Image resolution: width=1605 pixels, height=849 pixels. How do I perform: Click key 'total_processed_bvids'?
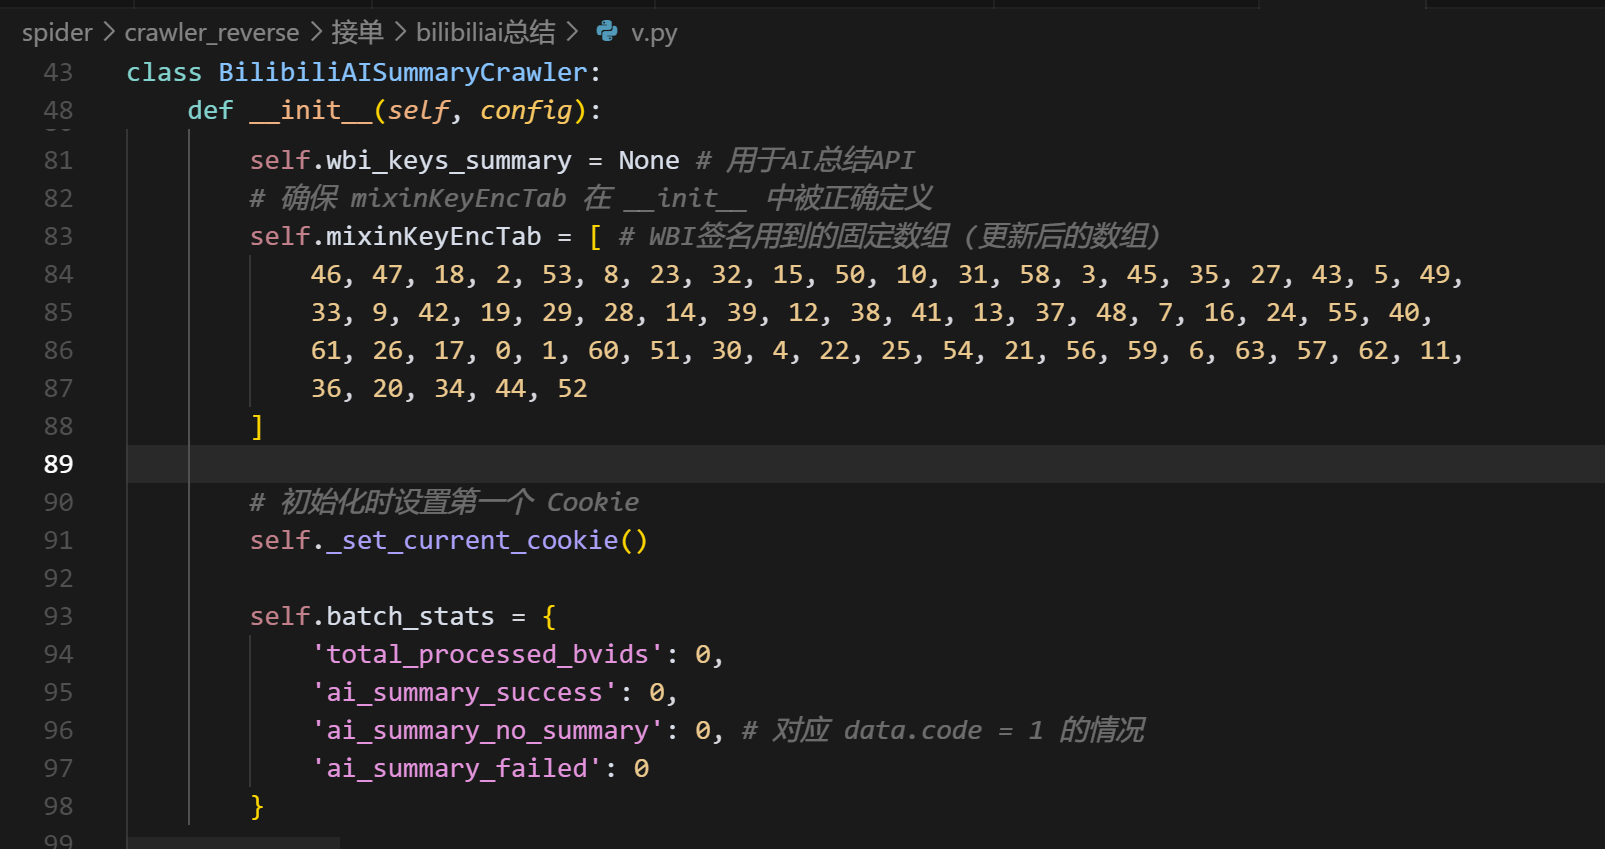[487, 654]
